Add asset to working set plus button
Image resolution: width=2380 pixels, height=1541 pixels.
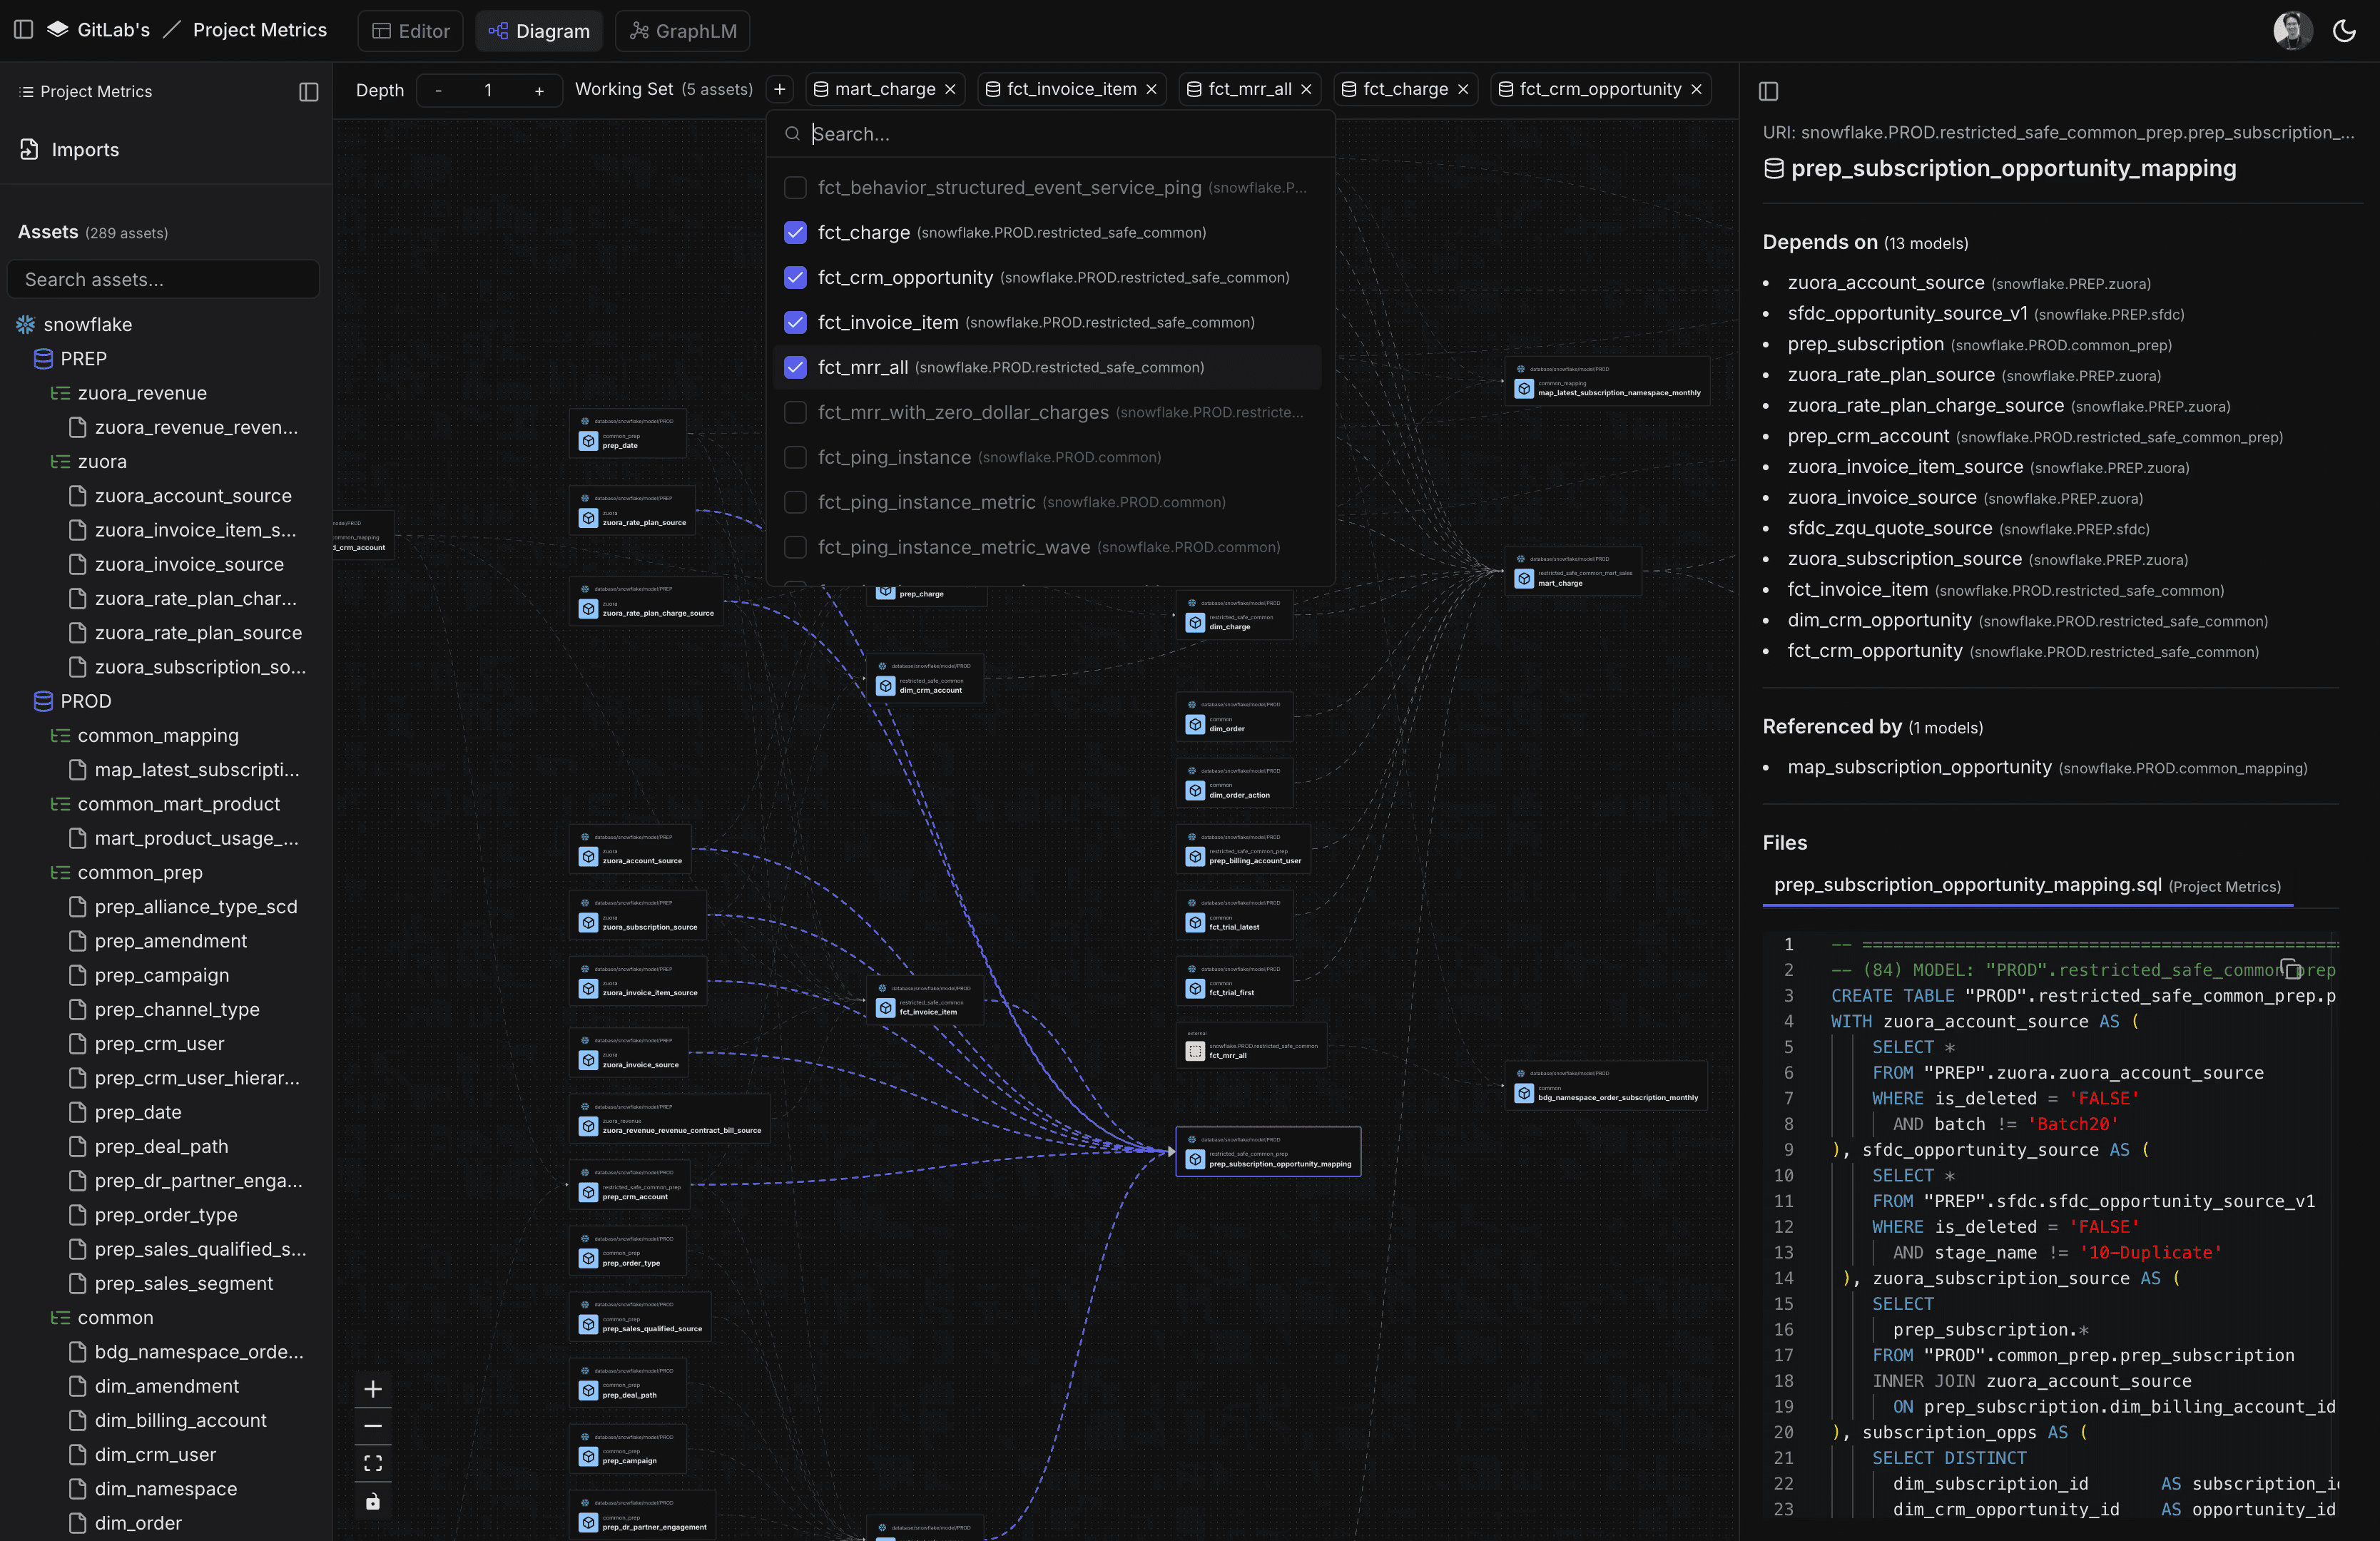pos(779,89)
